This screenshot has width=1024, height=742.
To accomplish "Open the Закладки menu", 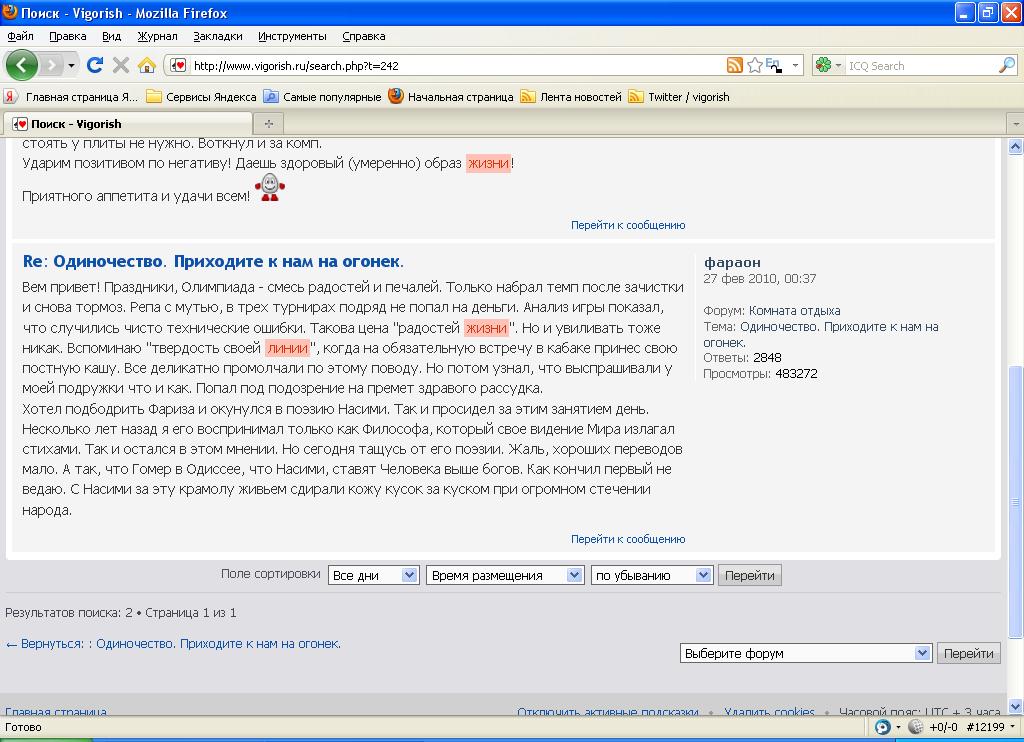I will 217,36.
